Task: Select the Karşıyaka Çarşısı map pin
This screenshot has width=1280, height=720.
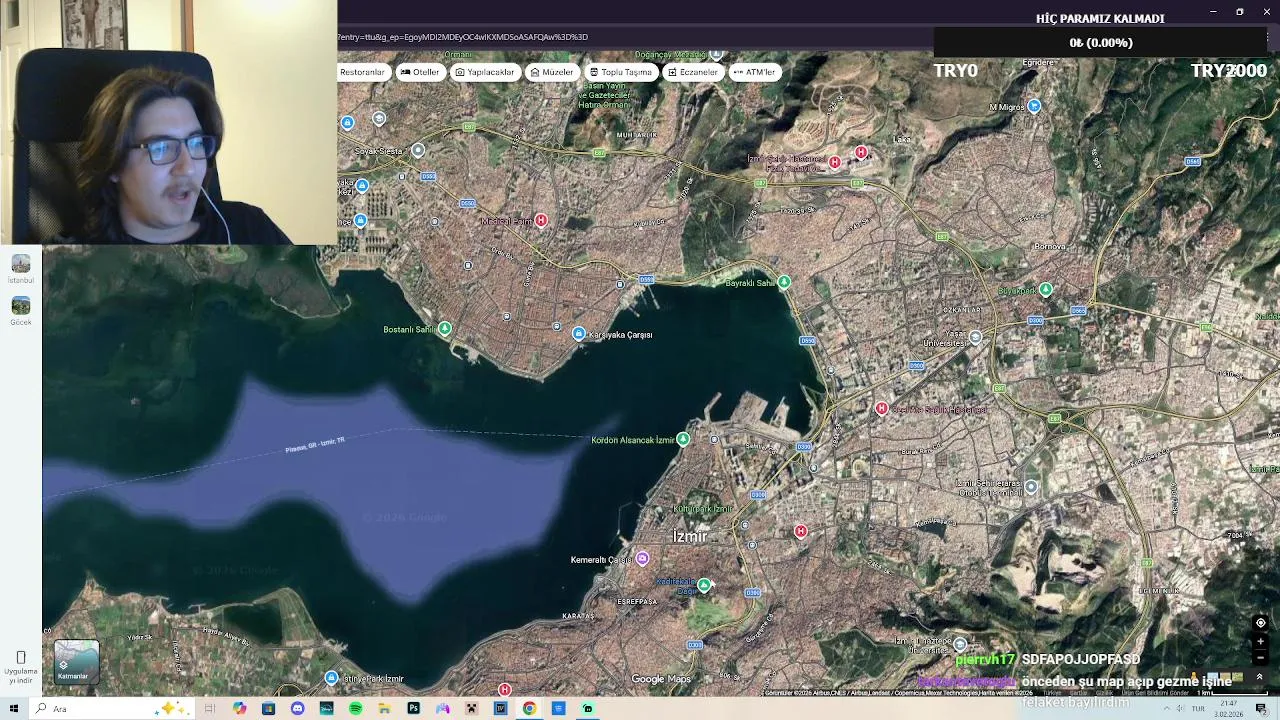Action: point(578,333)
